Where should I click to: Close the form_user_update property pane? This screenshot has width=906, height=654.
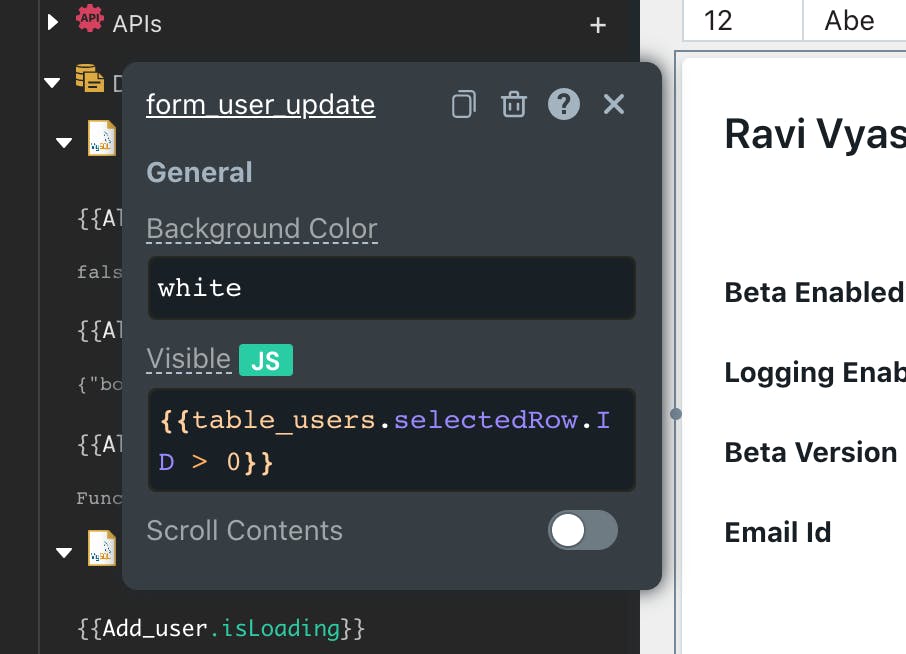click(x=614, y=104)
